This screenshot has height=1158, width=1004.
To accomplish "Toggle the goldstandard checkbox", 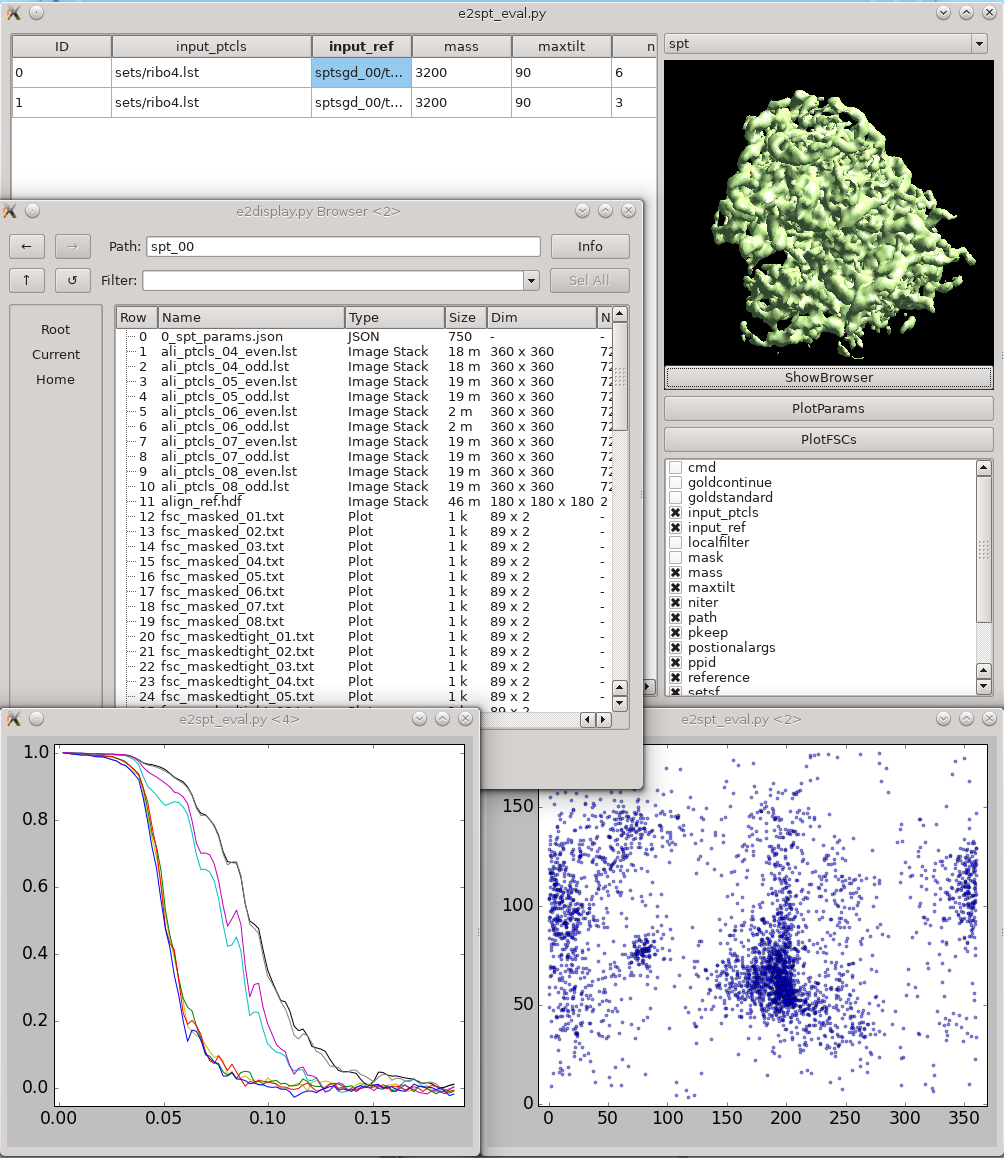I will [x=675, y=498].
